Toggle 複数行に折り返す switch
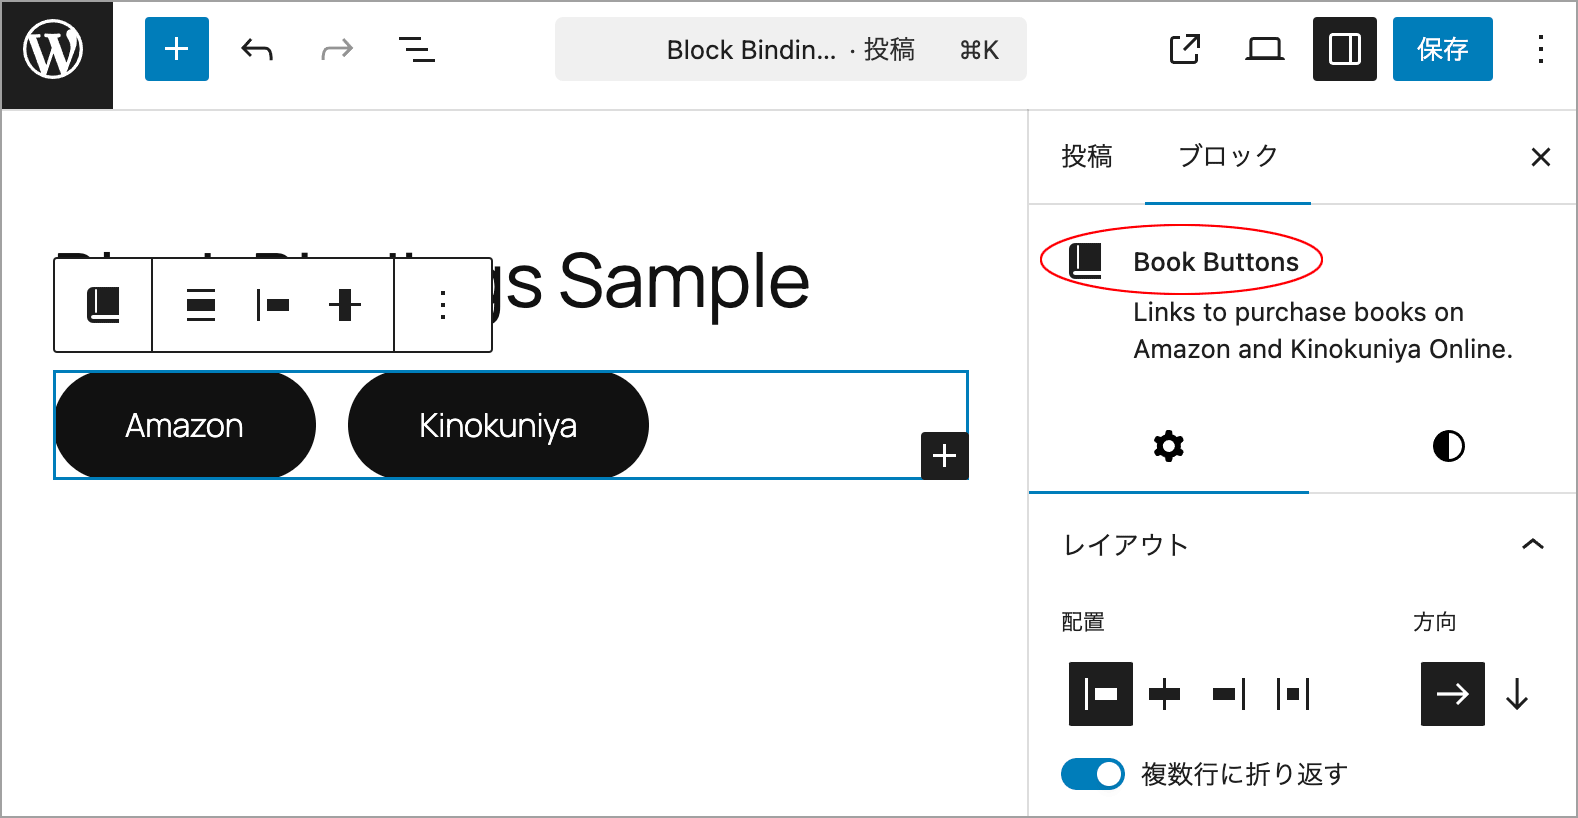This screenshot has width=1578, height=818. point(1093,774)
